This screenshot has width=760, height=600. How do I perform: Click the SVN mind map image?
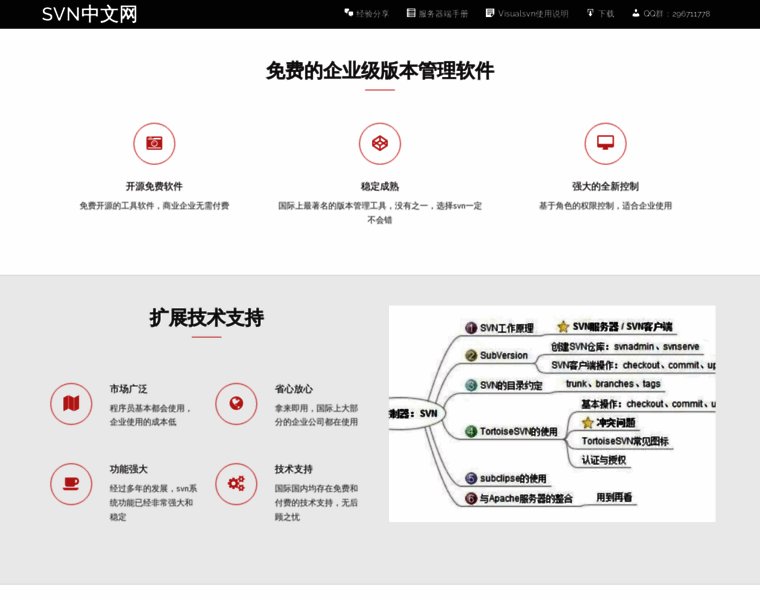[x=552, y=413]
